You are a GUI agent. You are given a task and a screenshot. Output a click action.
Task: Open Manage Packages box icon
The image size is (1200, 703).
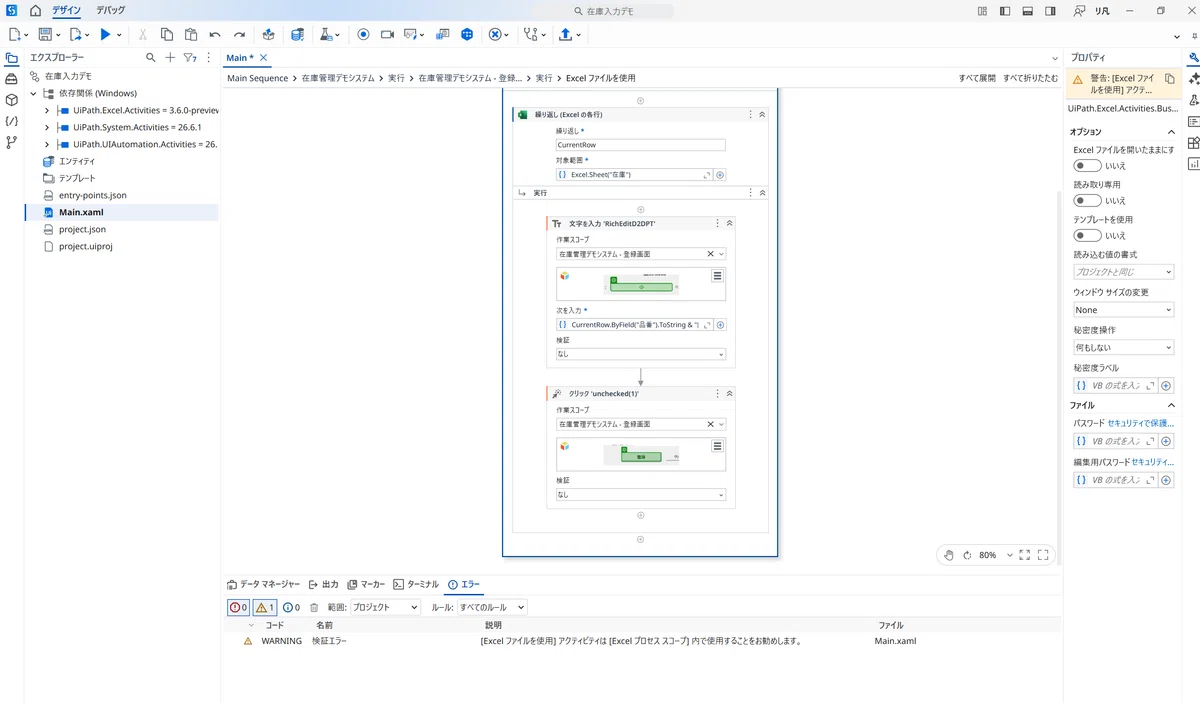(x=269, y=34)
